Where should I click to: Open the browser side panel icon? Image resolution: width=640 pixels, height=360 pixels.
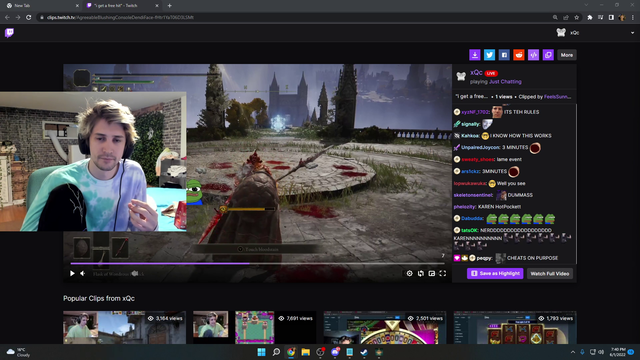coord(611,18)
